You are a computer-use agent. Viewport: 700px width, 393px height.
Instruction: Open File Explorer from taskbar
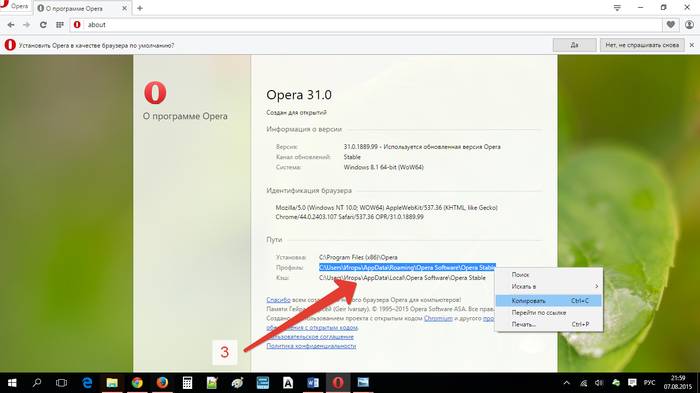pos(112,383)
